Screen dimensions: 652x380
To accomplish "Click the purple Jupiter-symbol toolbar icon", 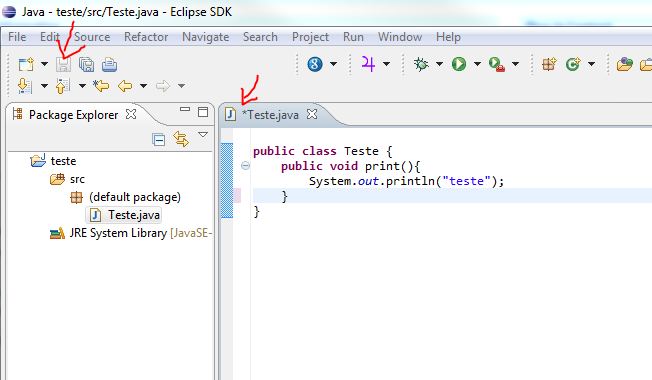I will pos(368,64).
